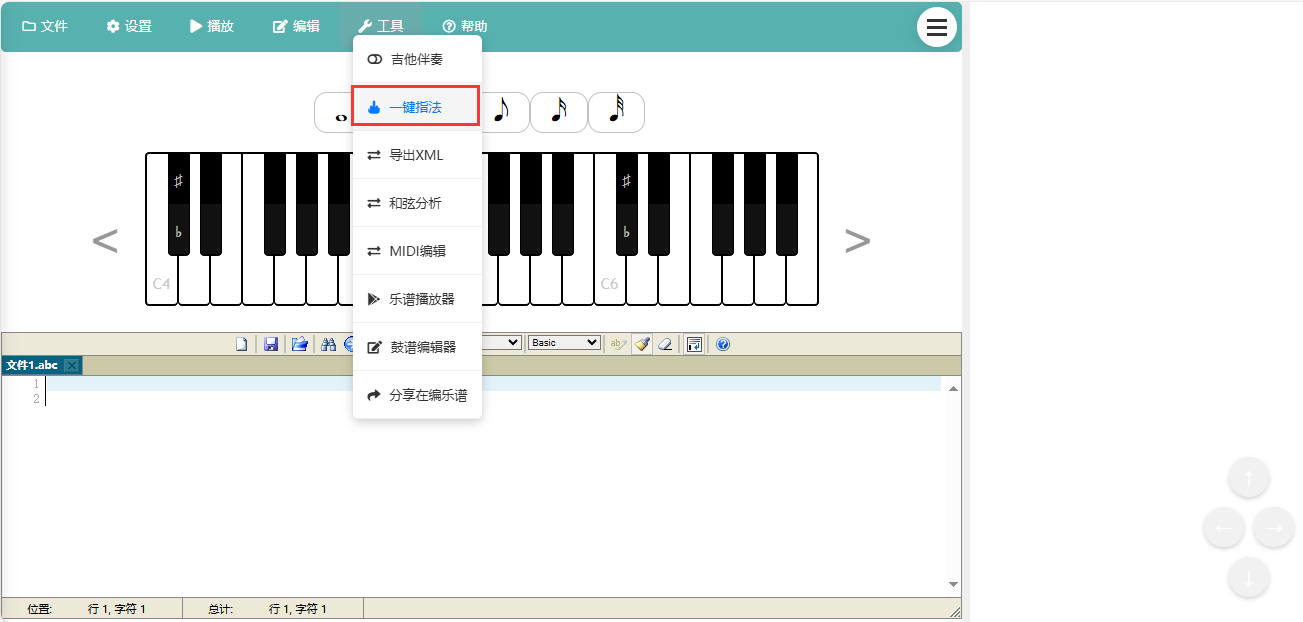Click the up arrow navigation button
This screenshot has height=622, width=1303.
(1249, 477)
